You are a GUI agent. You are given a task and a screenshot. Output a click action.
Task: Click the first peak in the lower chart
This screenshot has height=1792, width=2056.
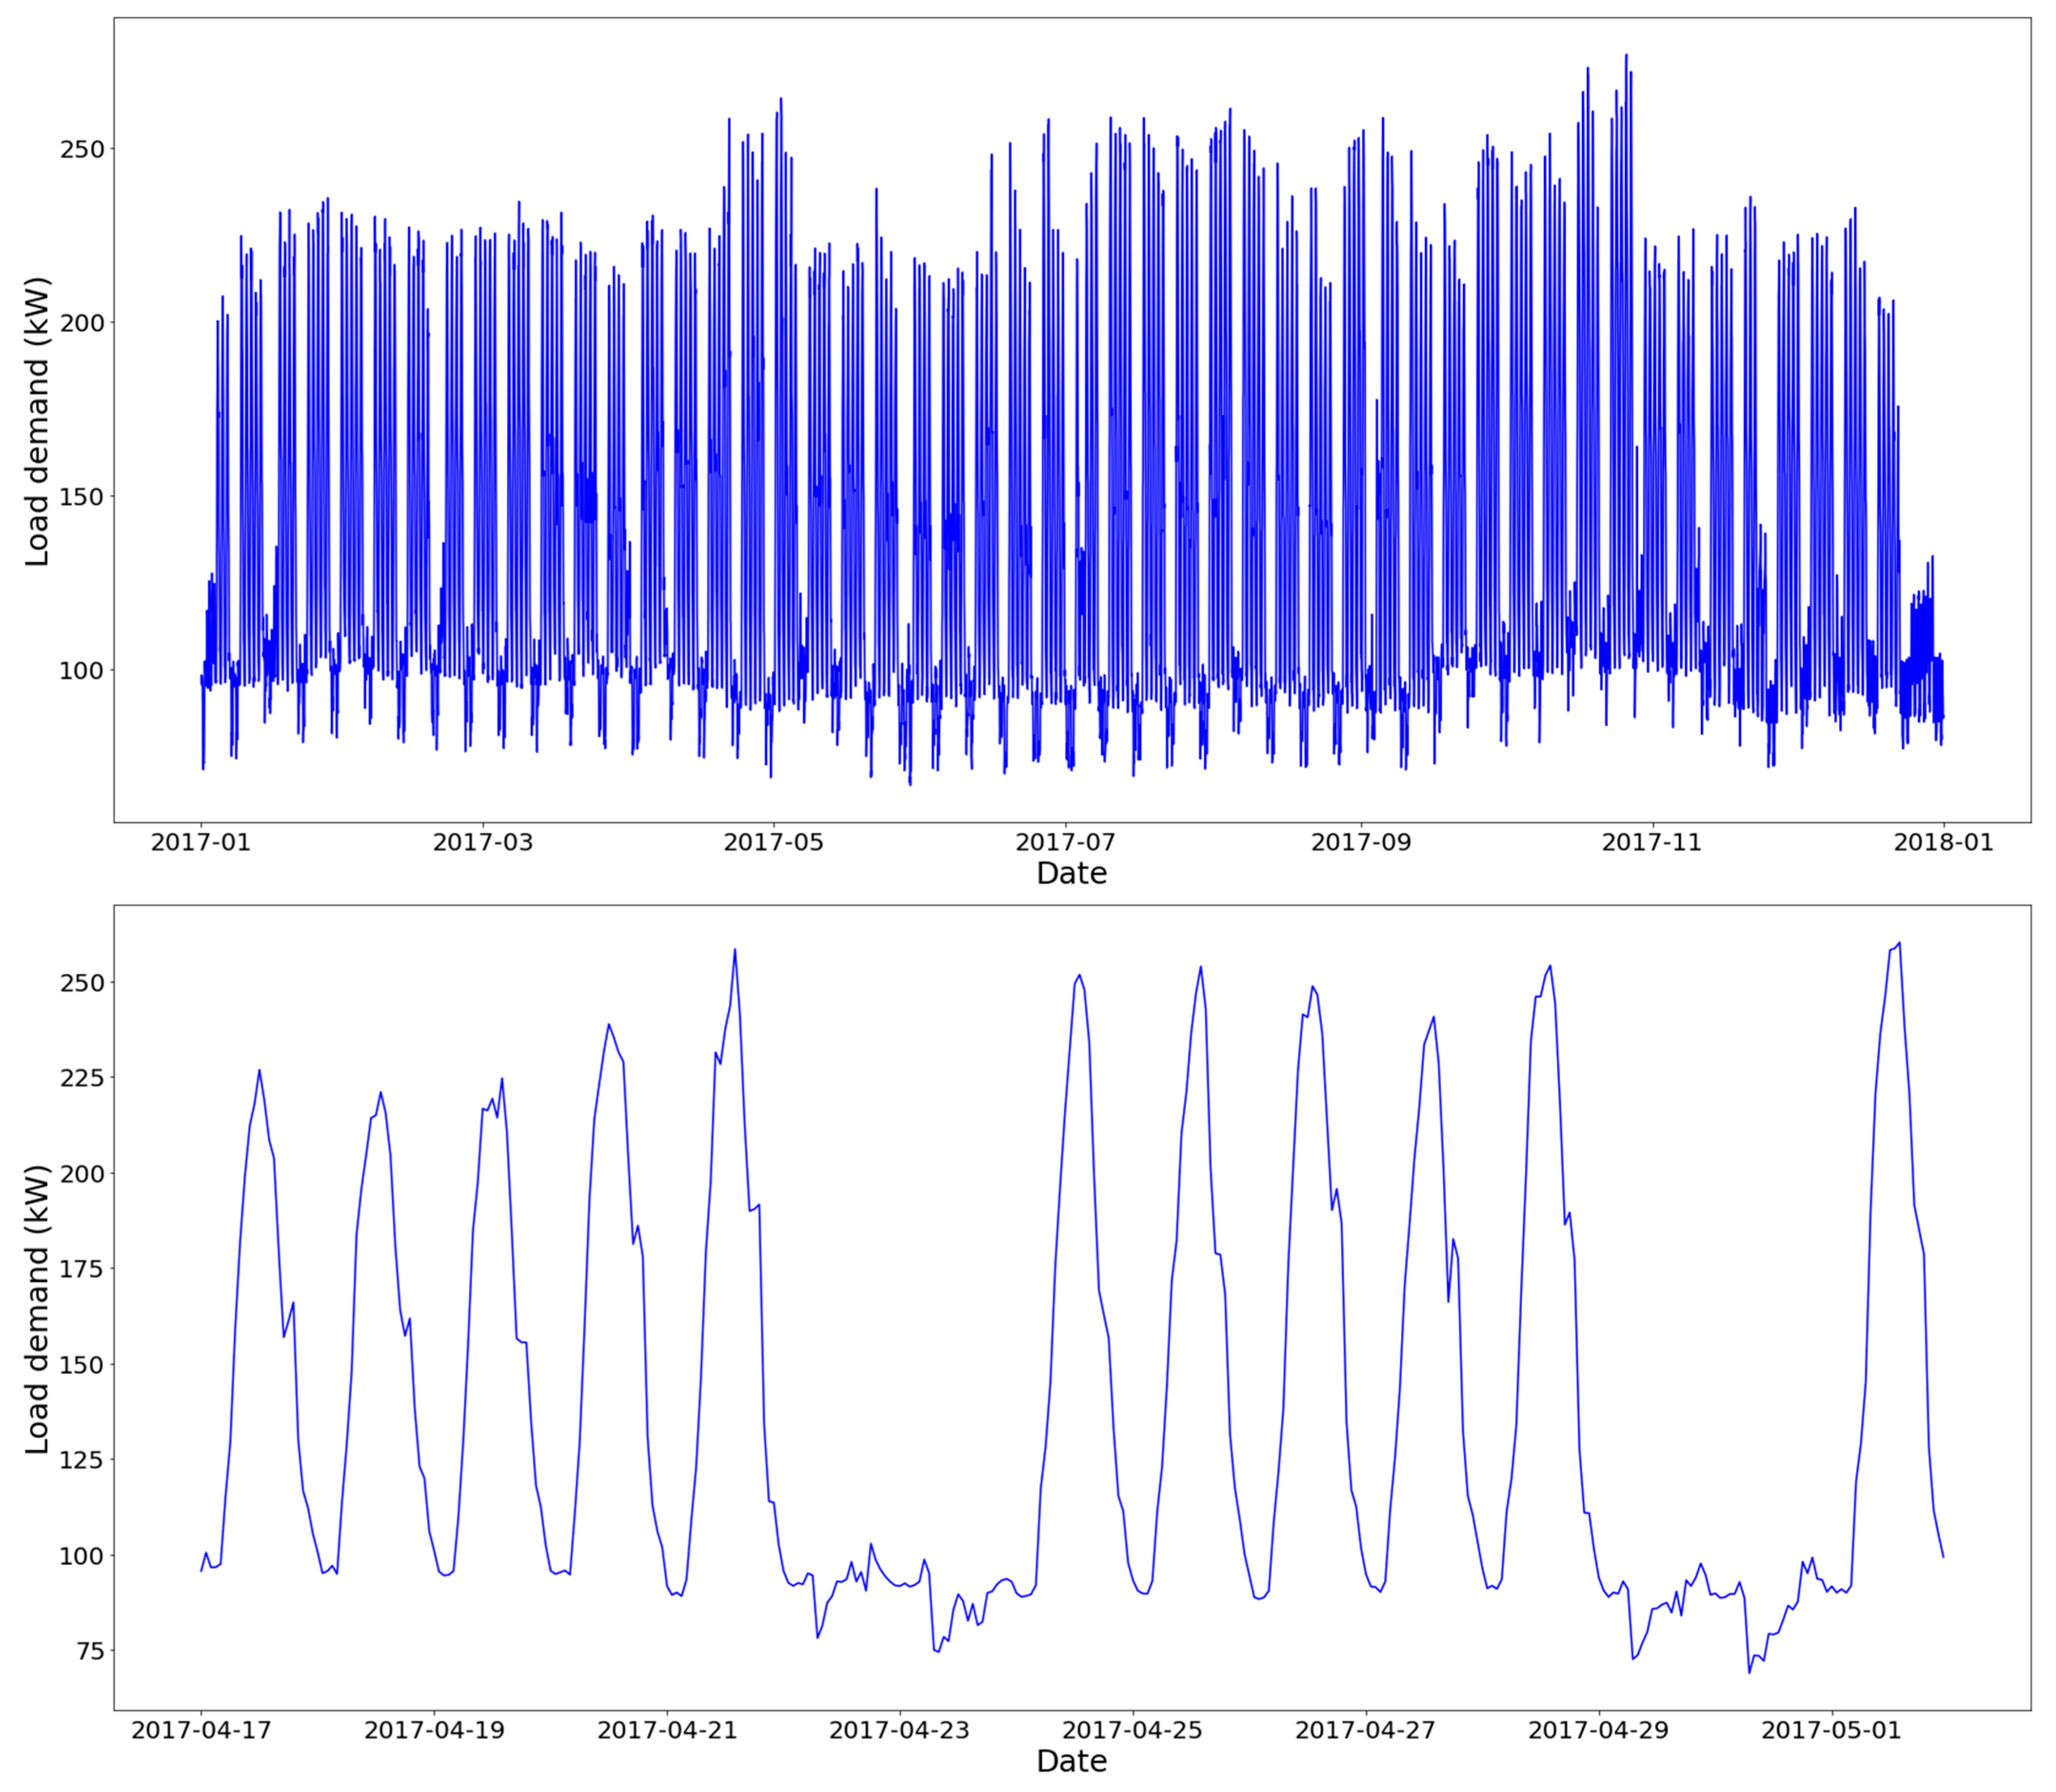pyautogui.click(x=259, y=1071)
